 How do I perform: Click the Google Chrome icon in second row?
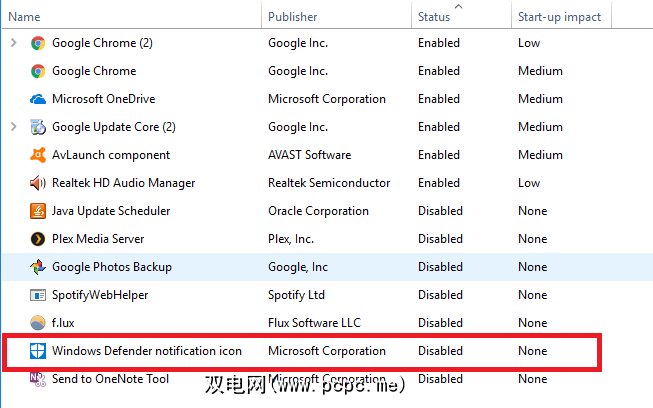38,71
